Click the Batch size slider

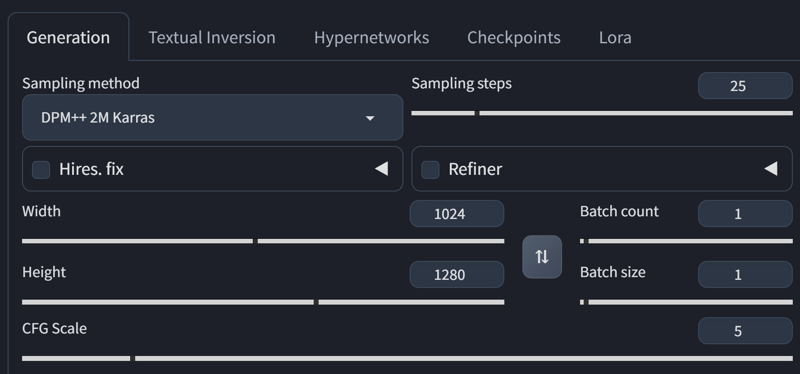686,302
